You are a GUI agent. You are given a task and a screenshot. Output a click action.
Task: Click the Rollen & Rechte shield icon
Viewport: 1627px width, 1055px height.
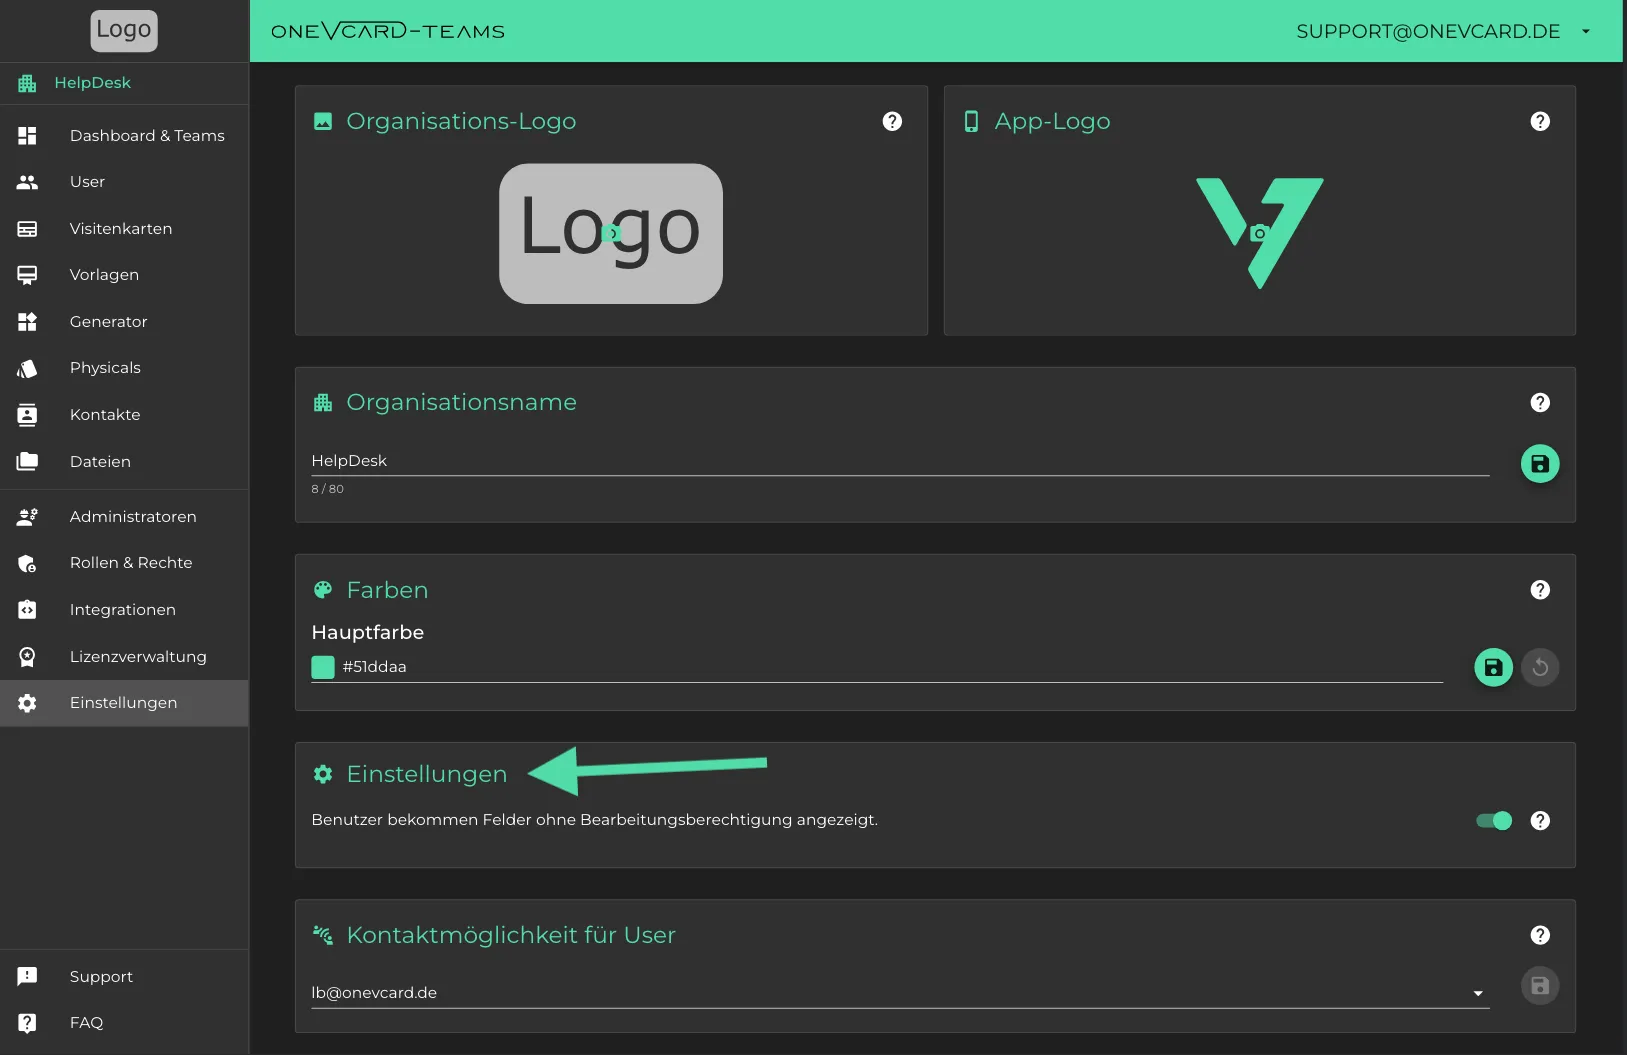27,563
